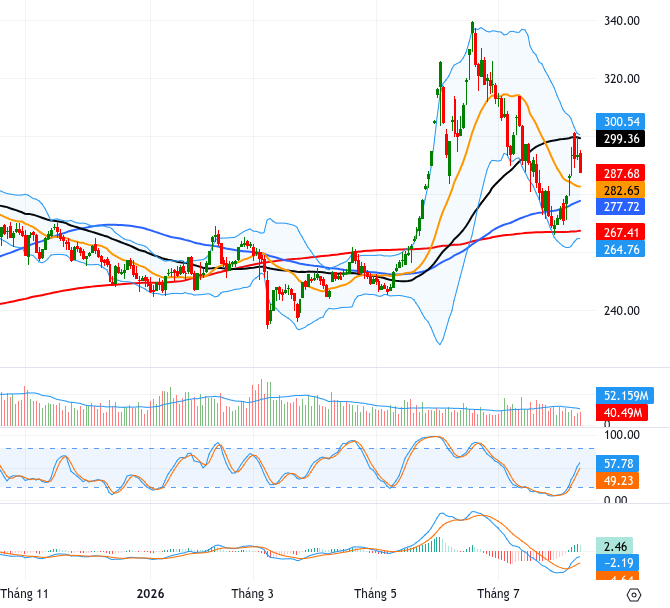The height and width of the screenshot is (608, 670).
Task: Select the 52.159M volume average label
Action: 625,395
